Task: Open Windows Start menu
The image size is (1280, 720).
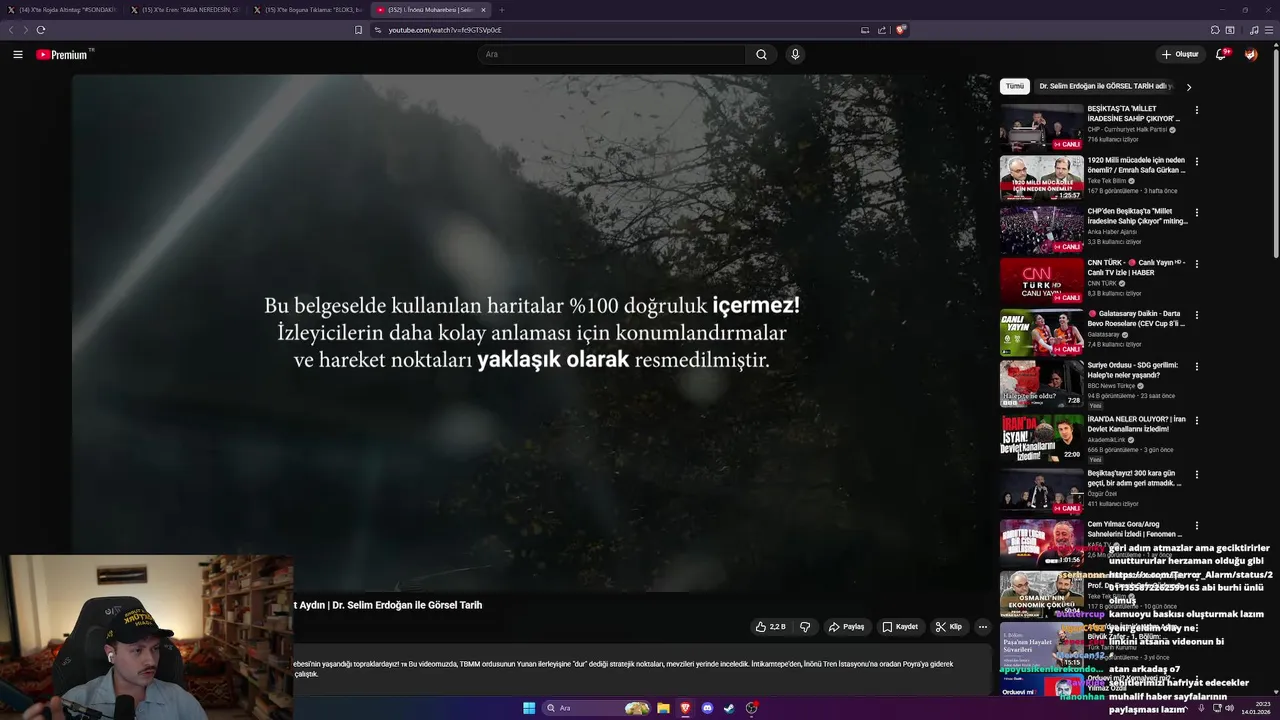Action: 529,708
